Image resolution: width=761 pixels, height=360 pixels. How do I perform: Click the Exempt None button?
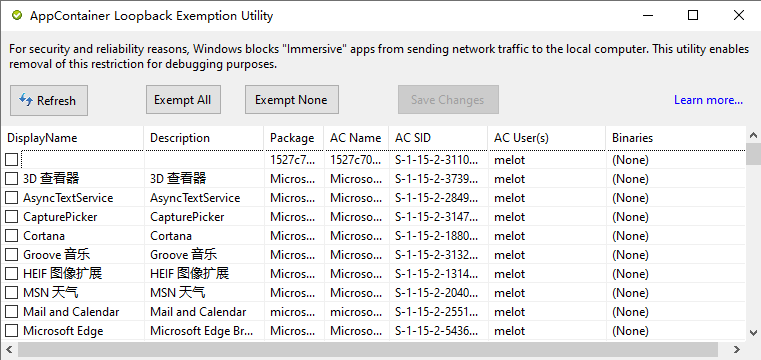[x=291, y=100]
